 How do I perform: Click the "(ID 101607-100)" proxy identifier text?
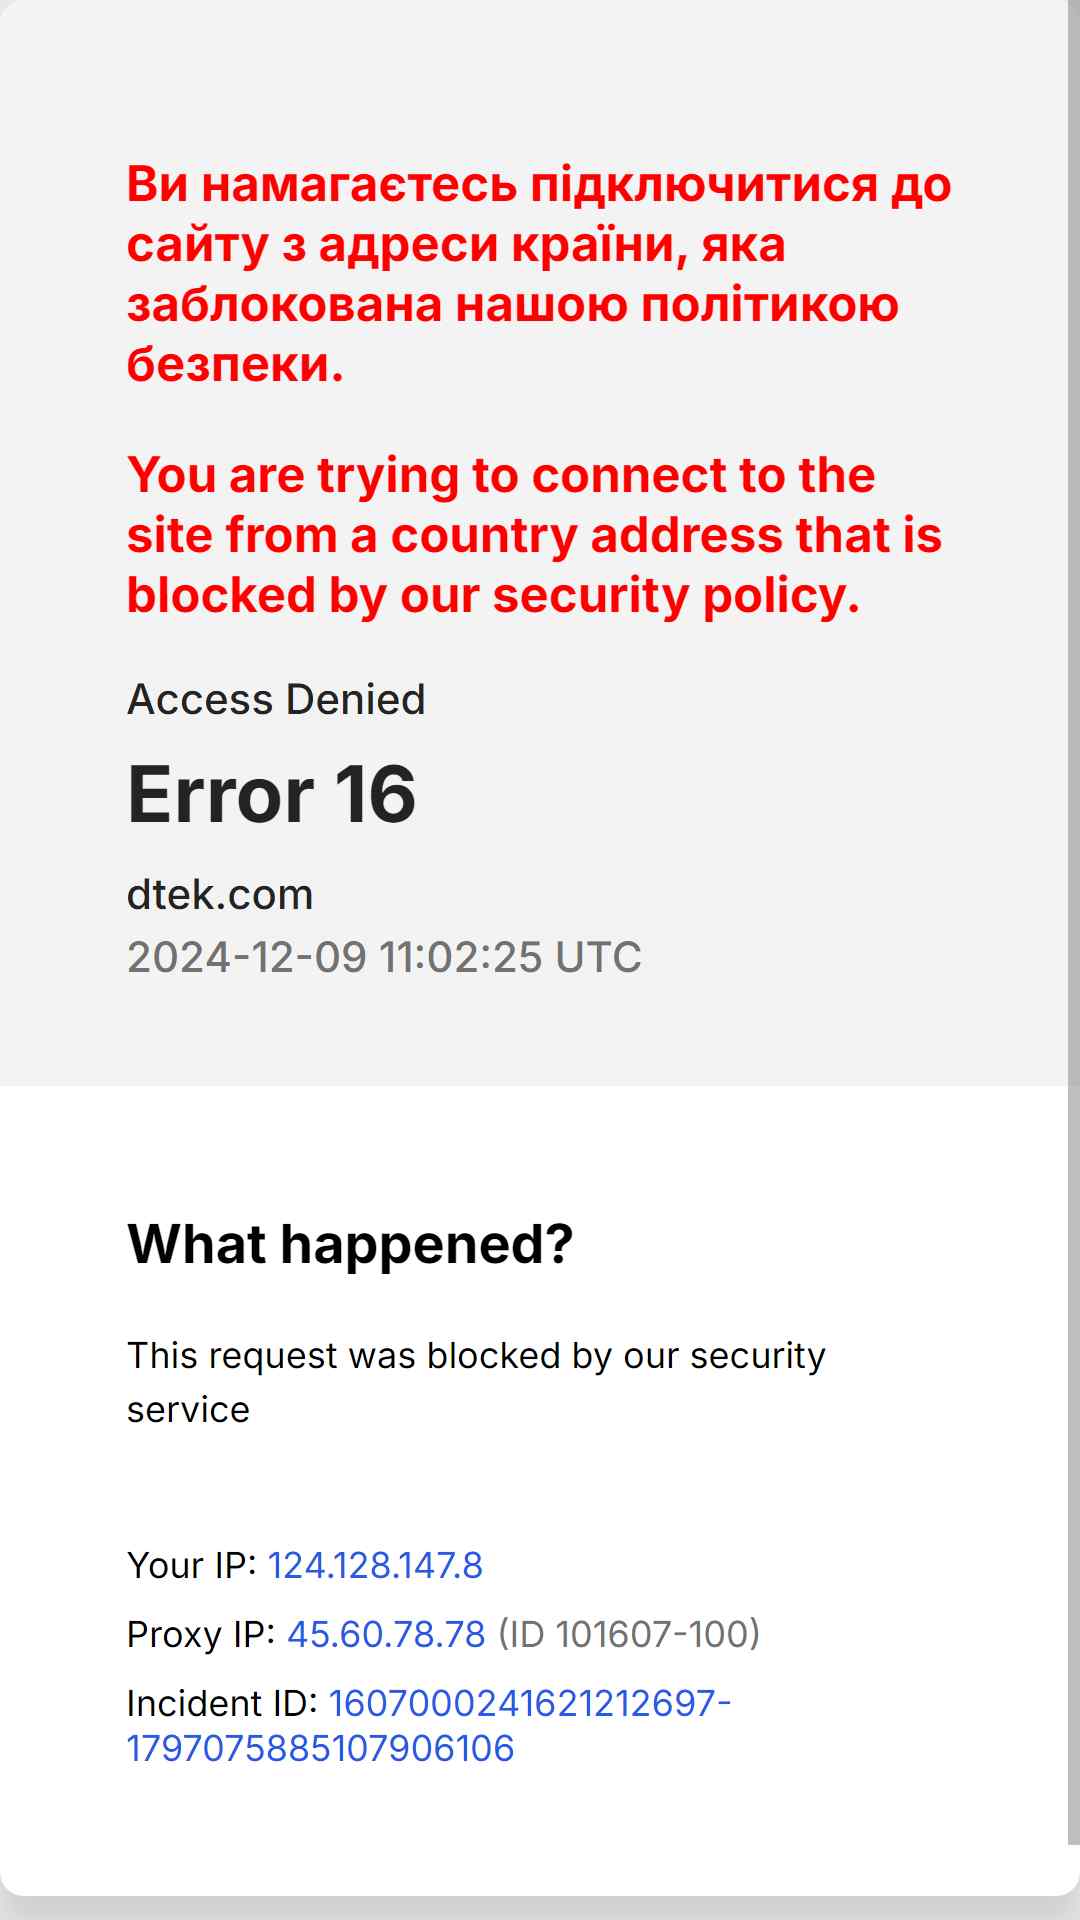pos(629,1634)
